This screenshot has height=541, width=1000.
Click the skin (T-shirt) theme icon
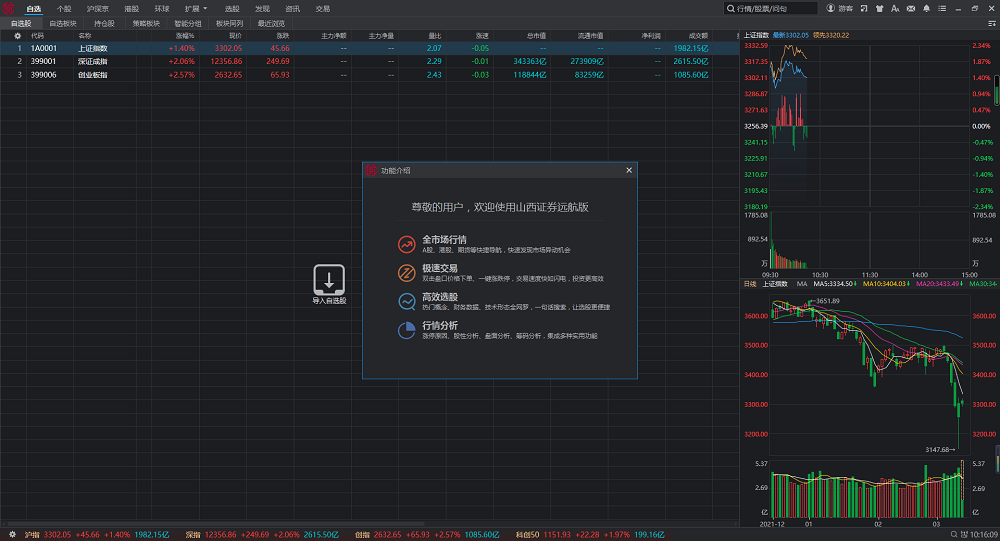879,8
